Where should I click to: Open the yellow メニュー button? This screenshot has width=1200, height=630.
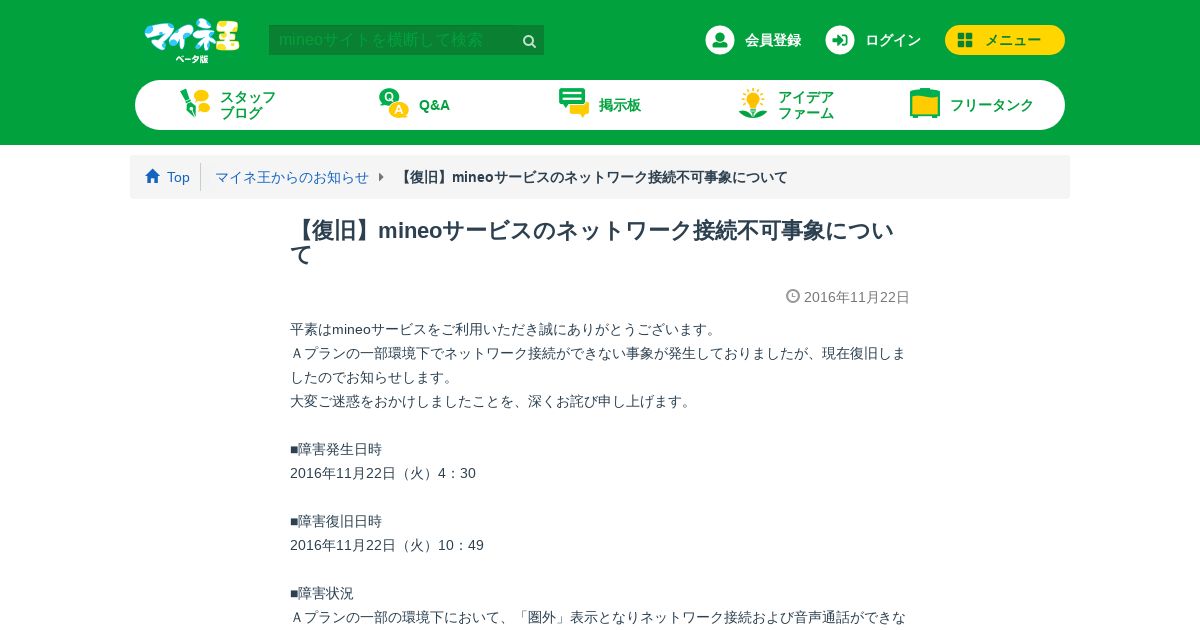click(1005, 40)
